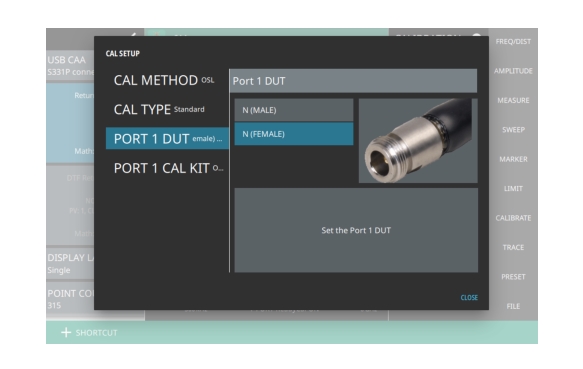583x369 pixels.
Task: Select the PORT 1 DUT entry
Action: pyautogui.click(x=167, y=138)
